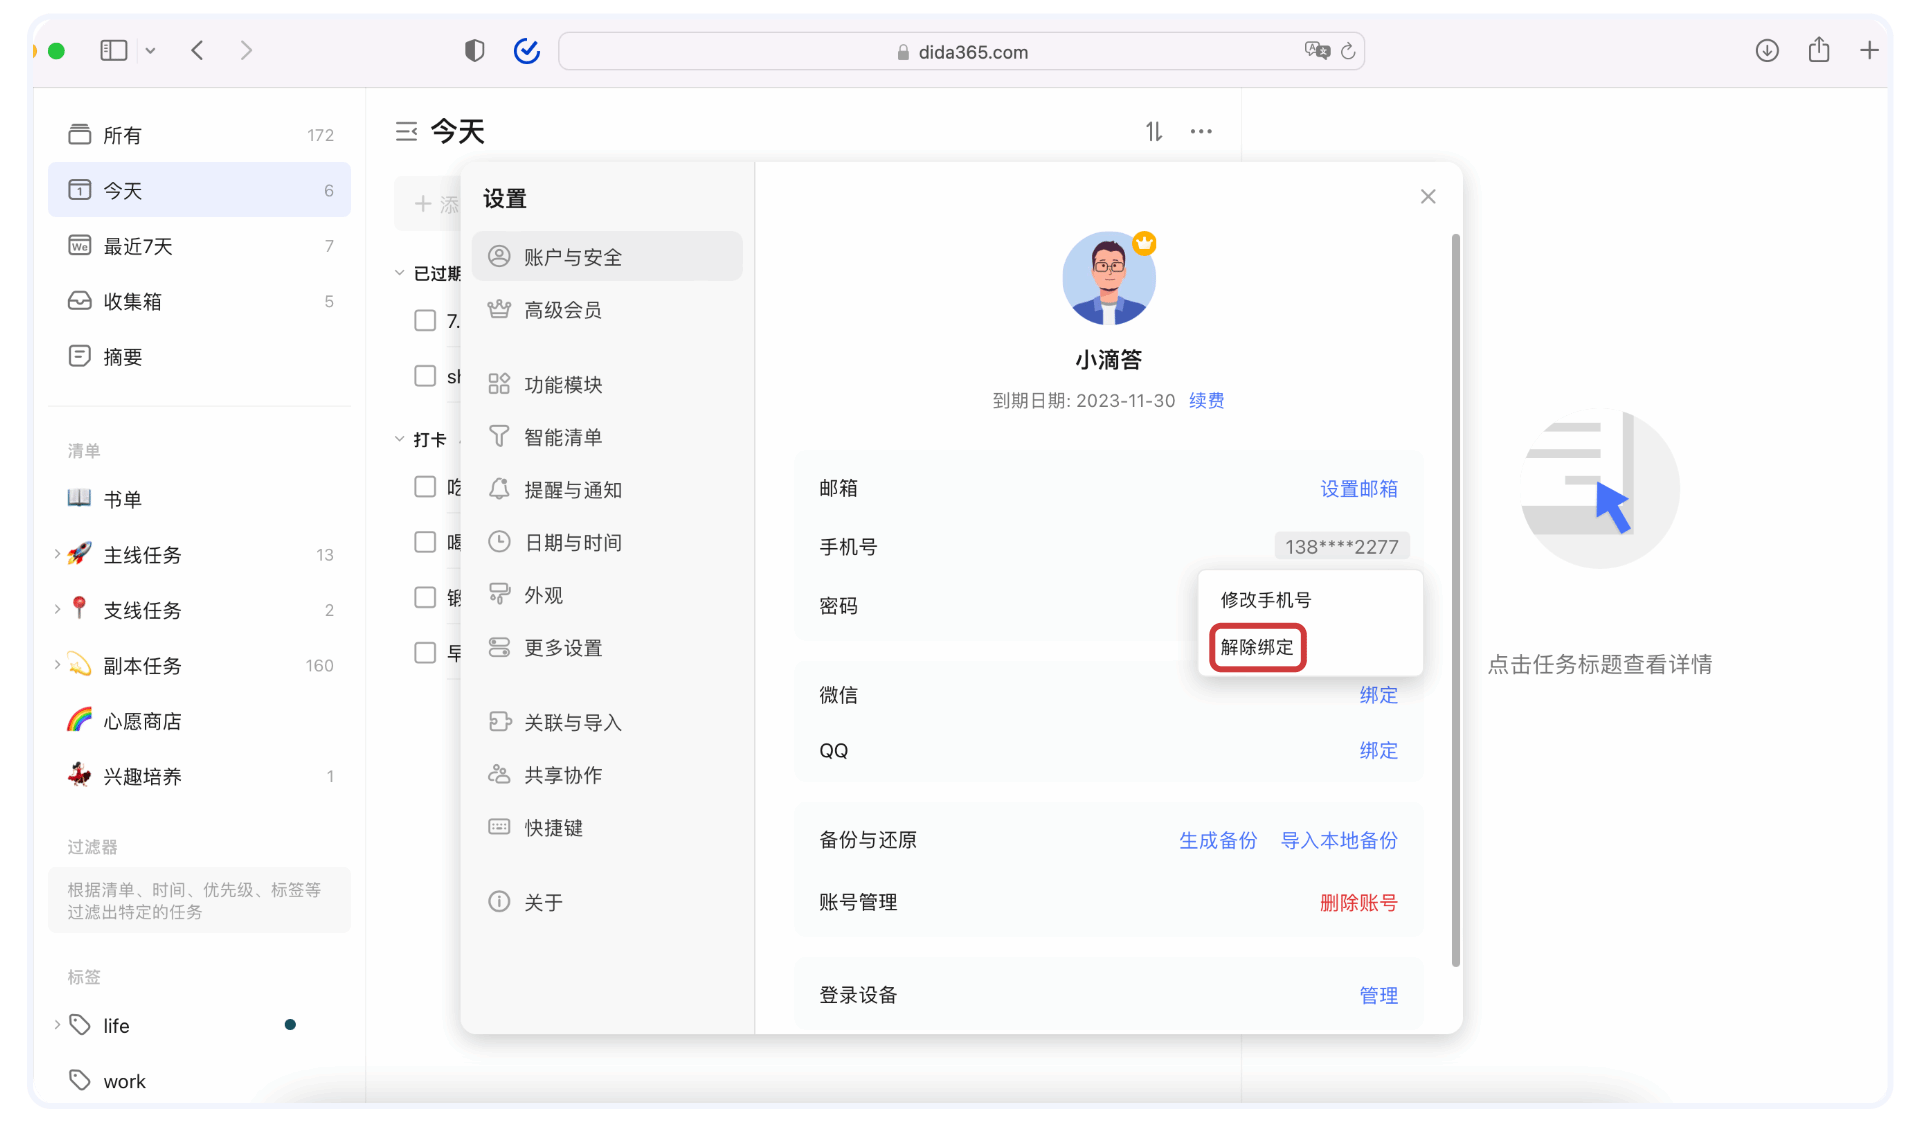The width and height of the screenshot is (1913, 1130).
Task: Click the Safari share icon in the toolbar
Action: [1818, 50]
